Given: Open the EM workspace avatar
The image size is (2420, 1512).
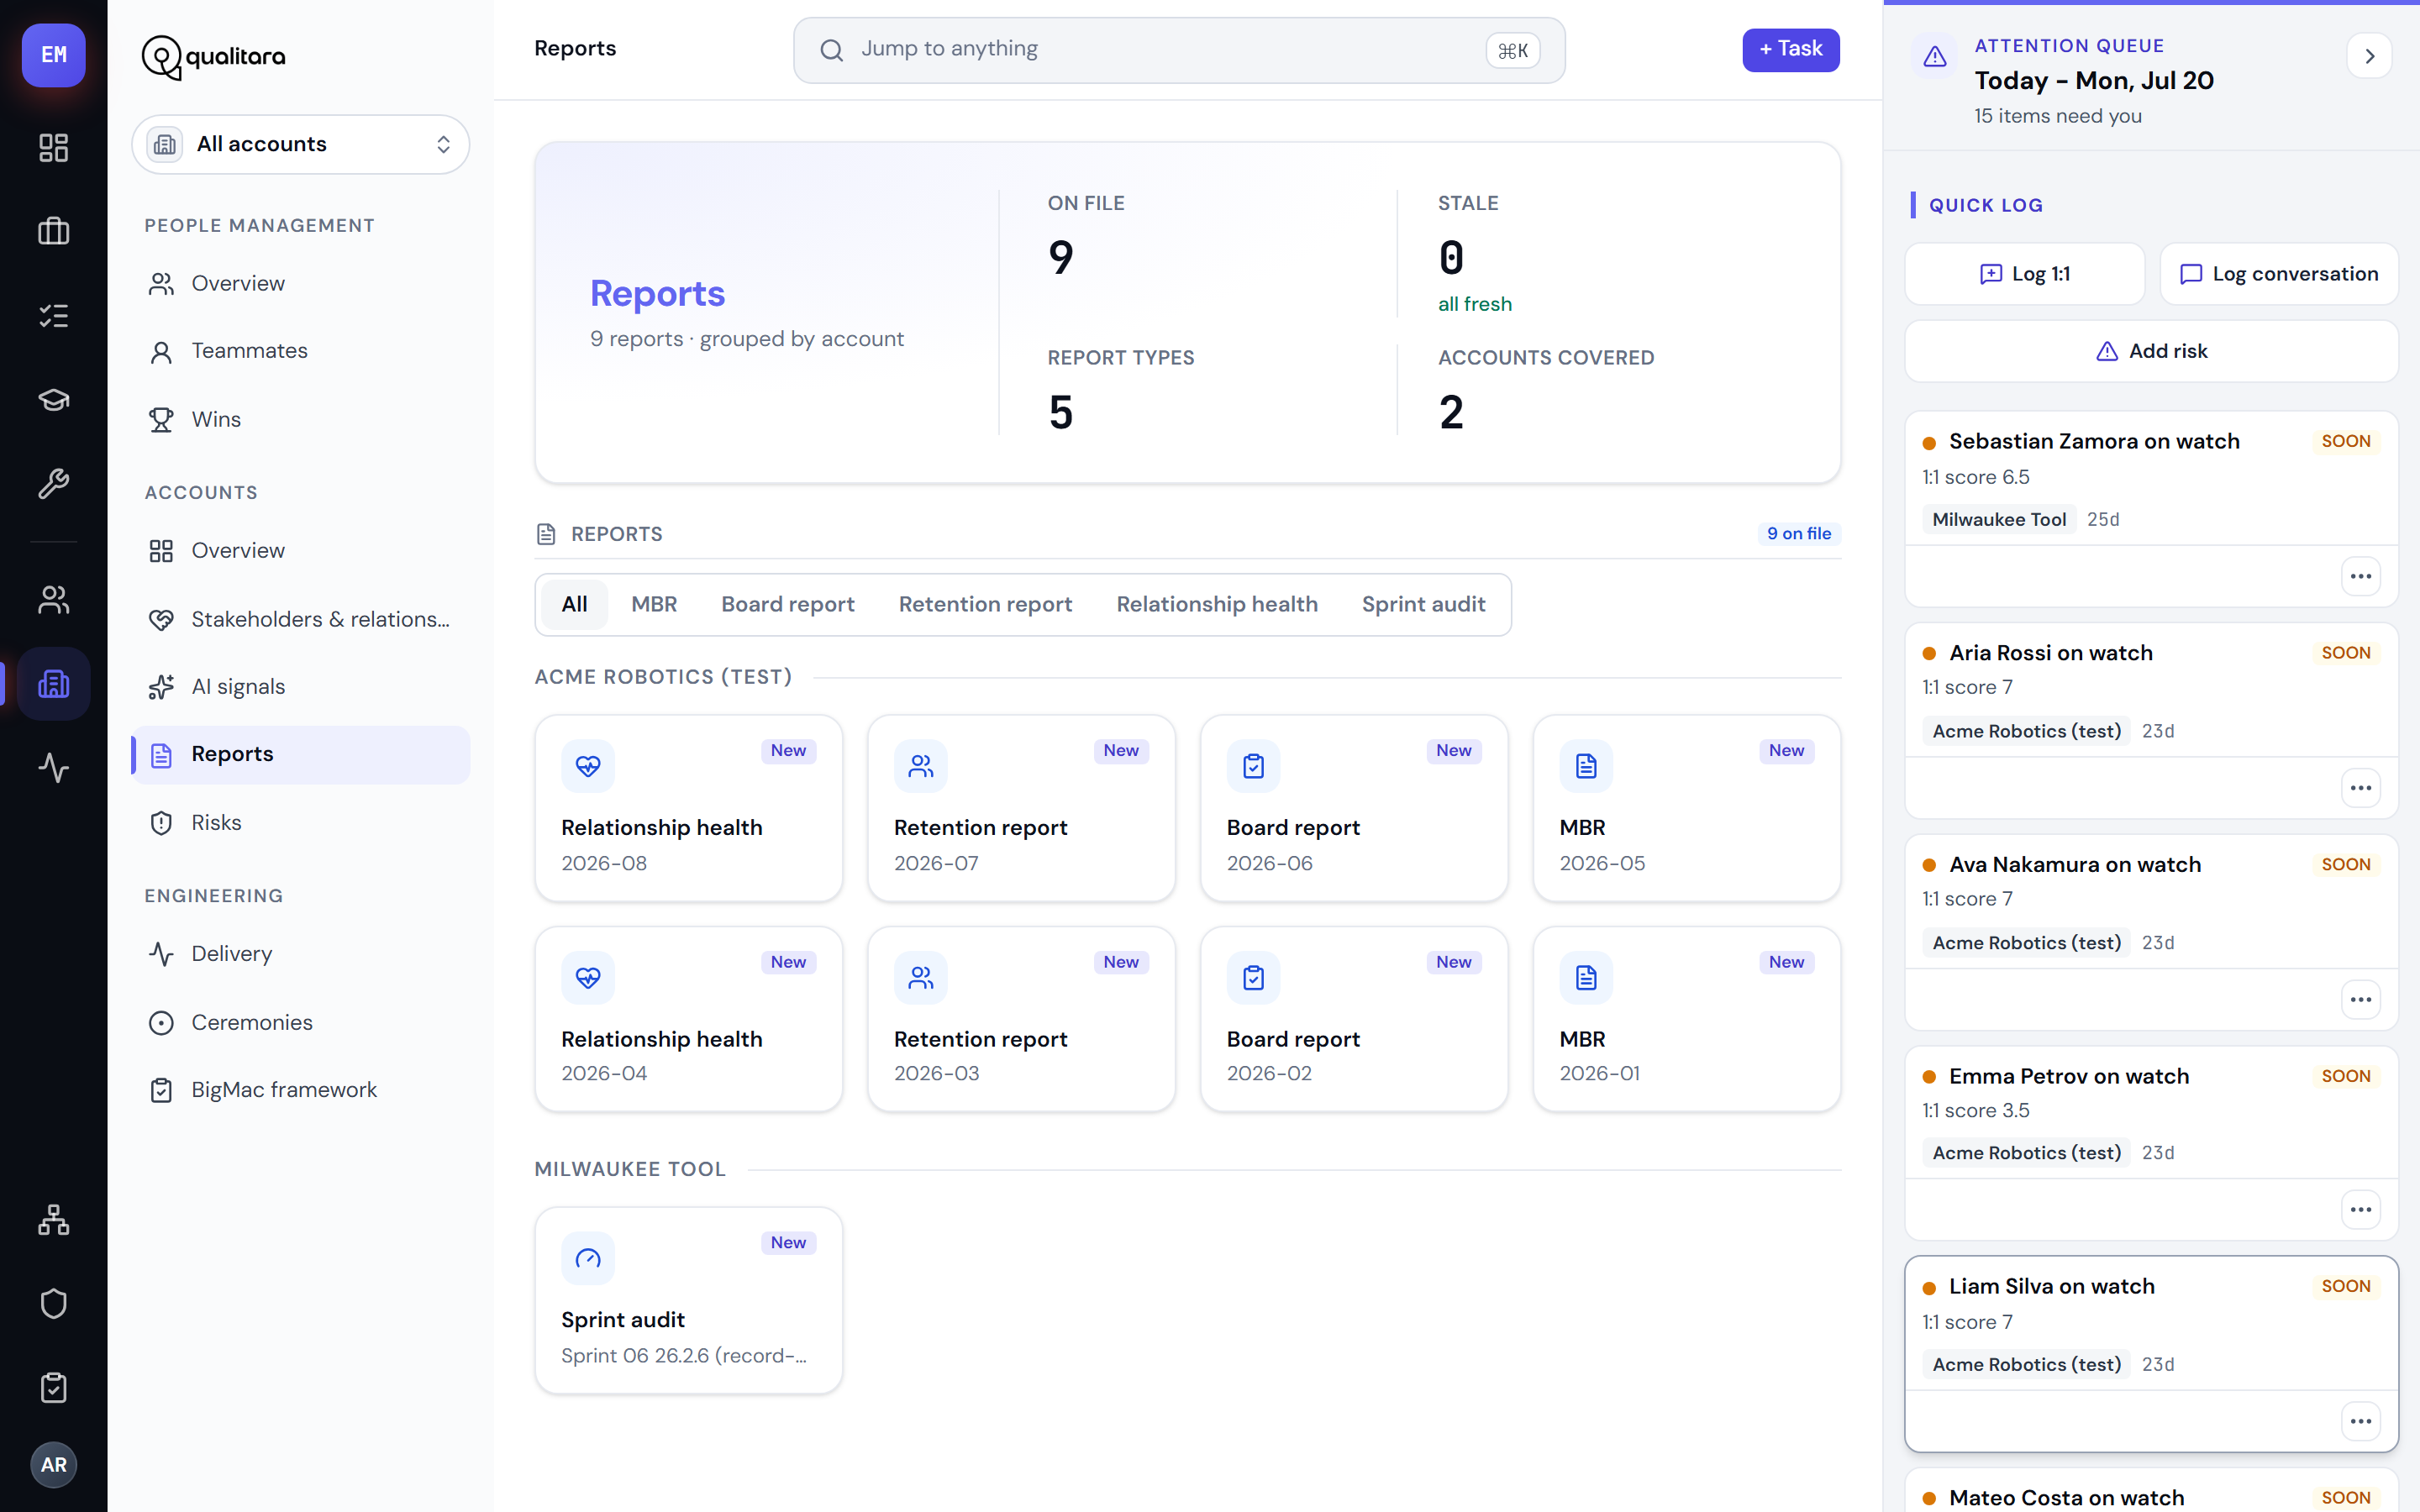Looking at the screenshot, I should click(54, 55).
